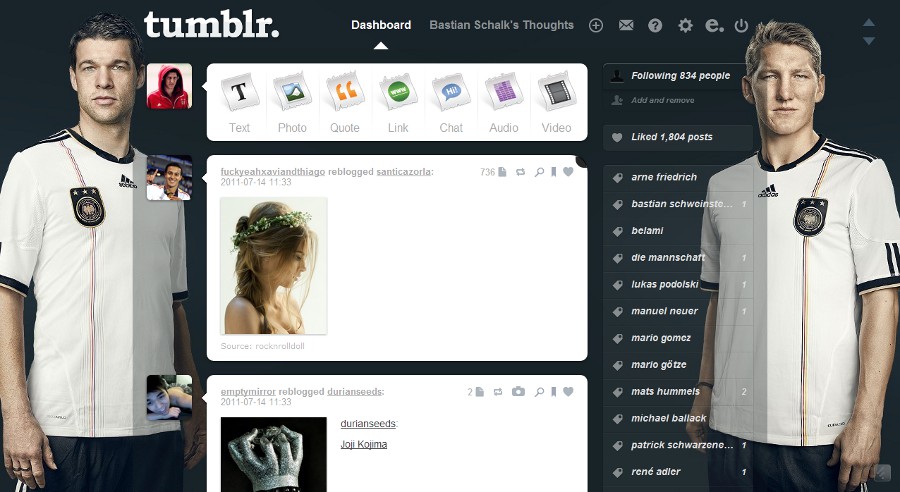Screen dimensions: 900x492
Task: Click the plus icon in the header
Action: 596,25
